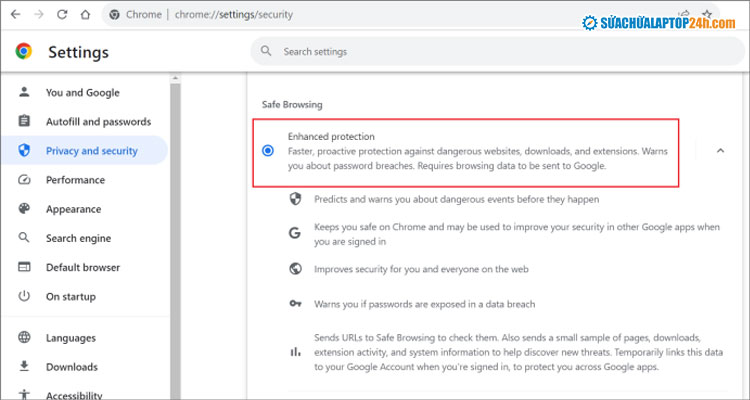Click the Privacy and security shield icon
750x400 pixels.
coord(24,151)
